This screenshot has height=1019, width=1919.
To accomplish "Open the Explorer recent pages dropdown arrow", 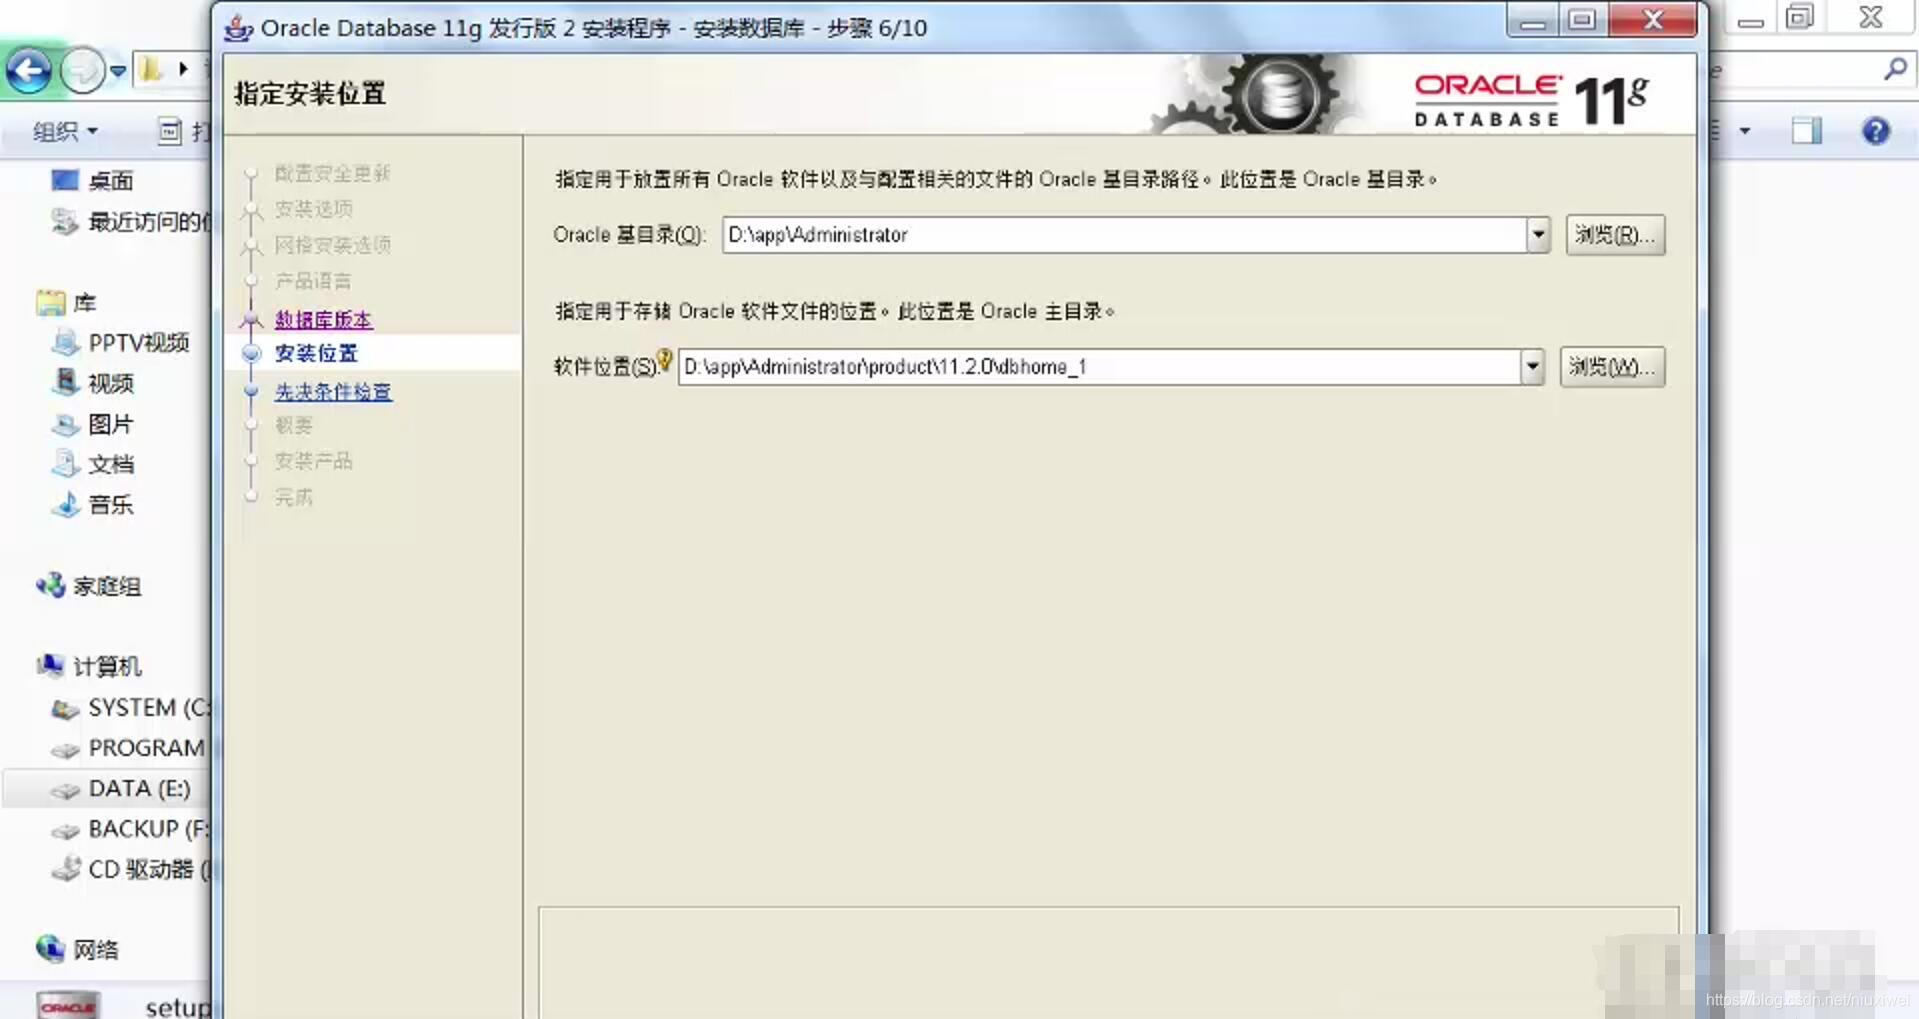I will coord(118,71).
